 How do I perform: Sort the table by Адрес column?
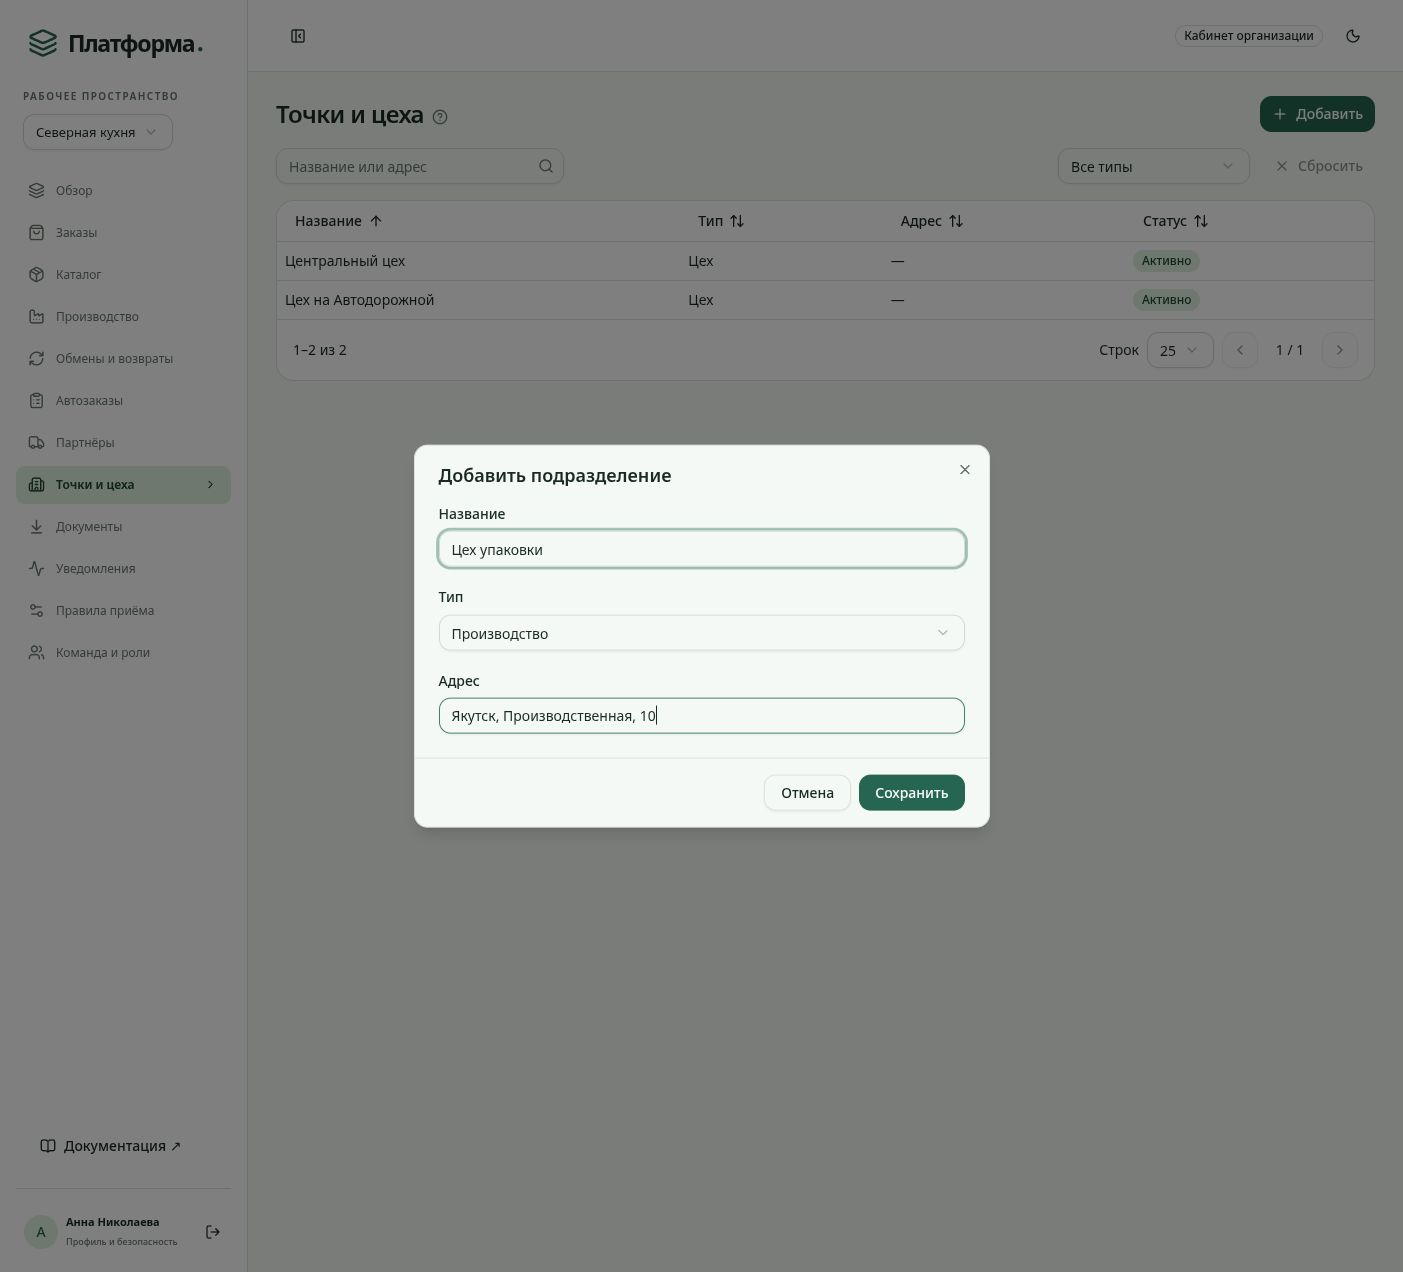(x=932, y=221)
